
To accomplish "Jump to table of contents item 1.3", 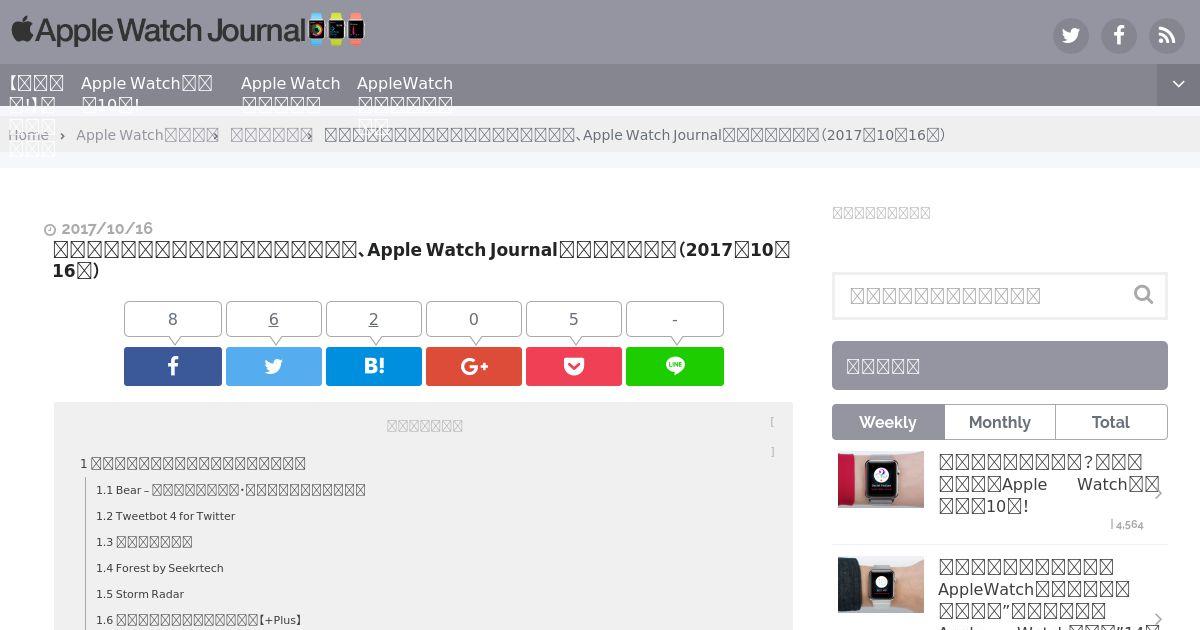I will tap(144, 542).
